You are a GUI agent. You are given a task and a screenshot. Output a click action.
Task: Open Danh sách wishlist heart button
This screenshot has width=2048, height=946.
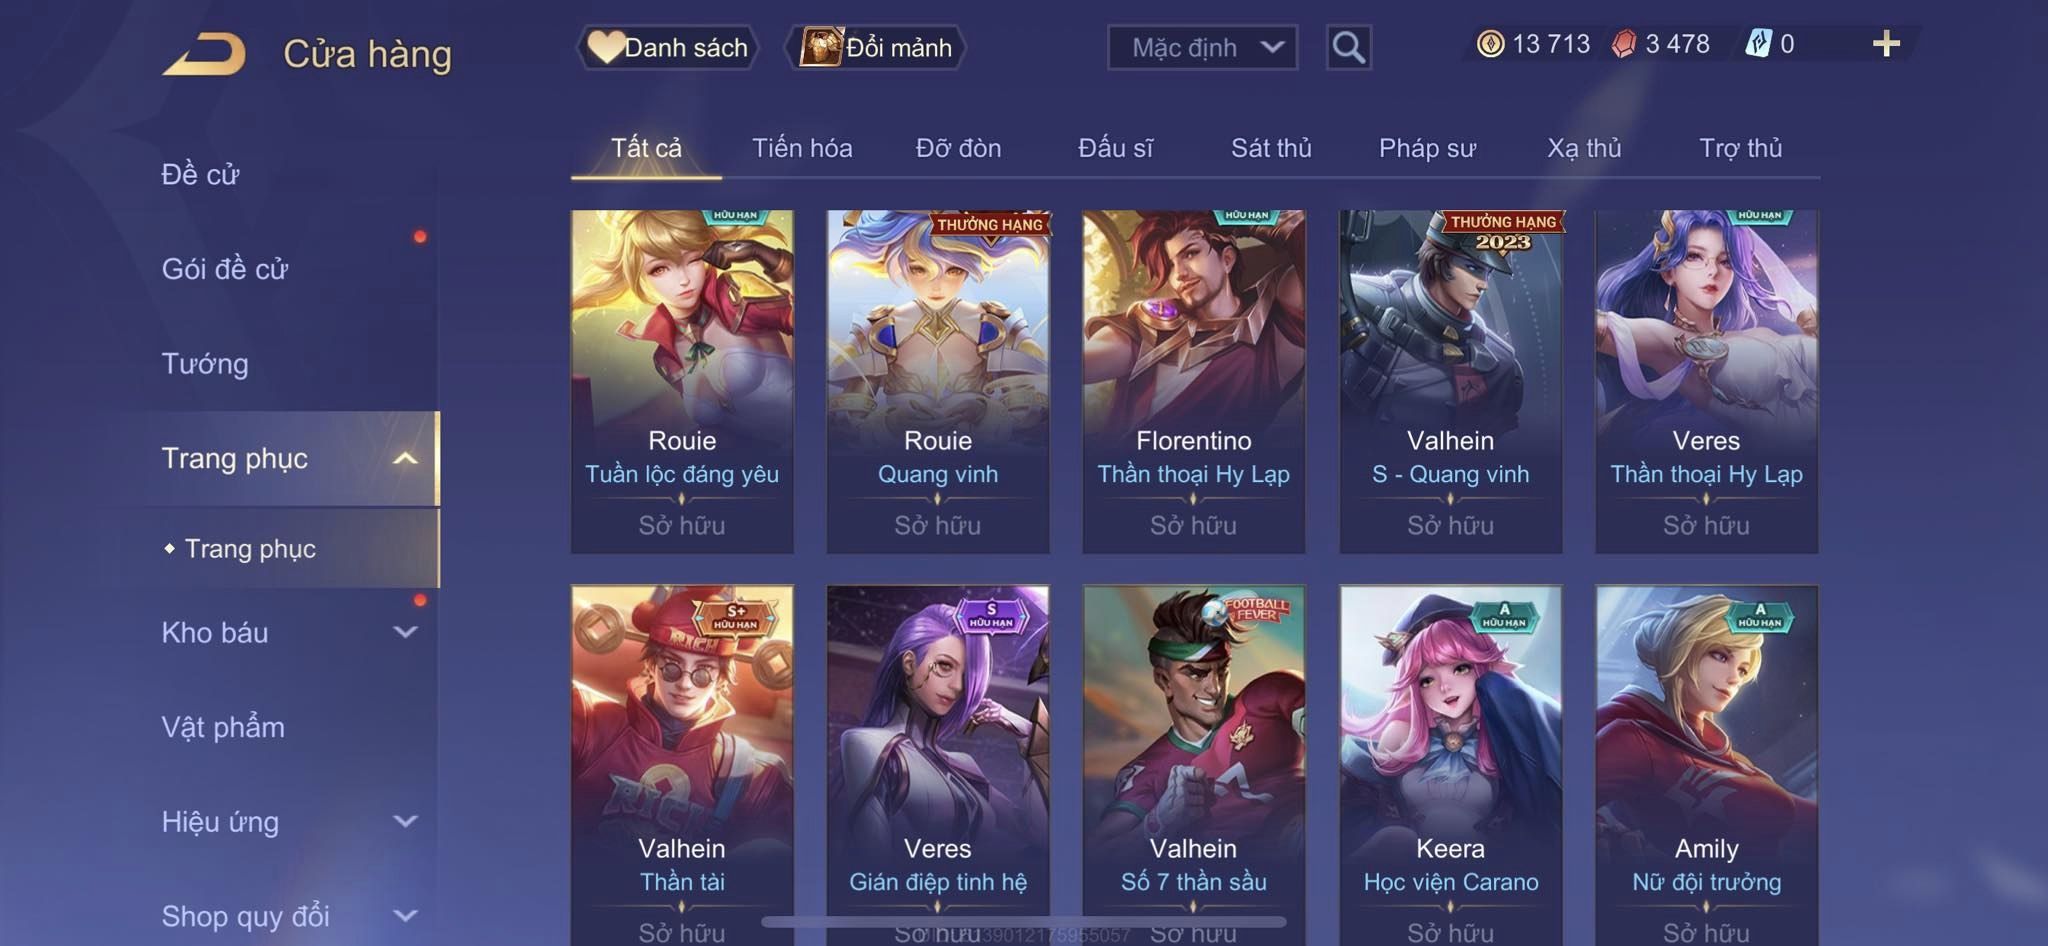click(667, 47)
